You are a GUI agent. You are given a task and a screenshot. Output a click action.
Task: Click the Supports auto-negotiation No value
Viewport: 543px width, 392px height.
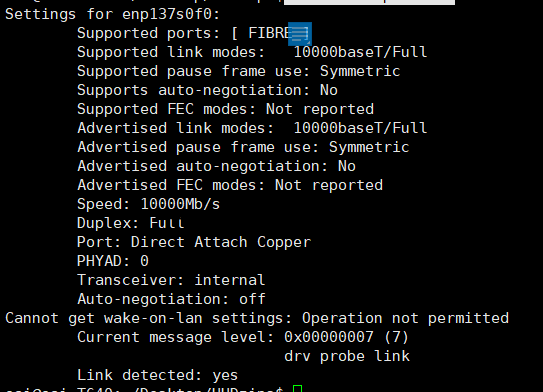[x=329, y=90]
